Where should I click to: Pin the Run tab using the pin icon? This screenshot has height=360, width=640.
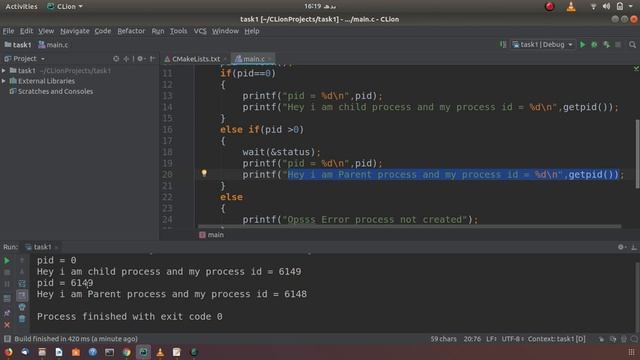click(7, 313)
